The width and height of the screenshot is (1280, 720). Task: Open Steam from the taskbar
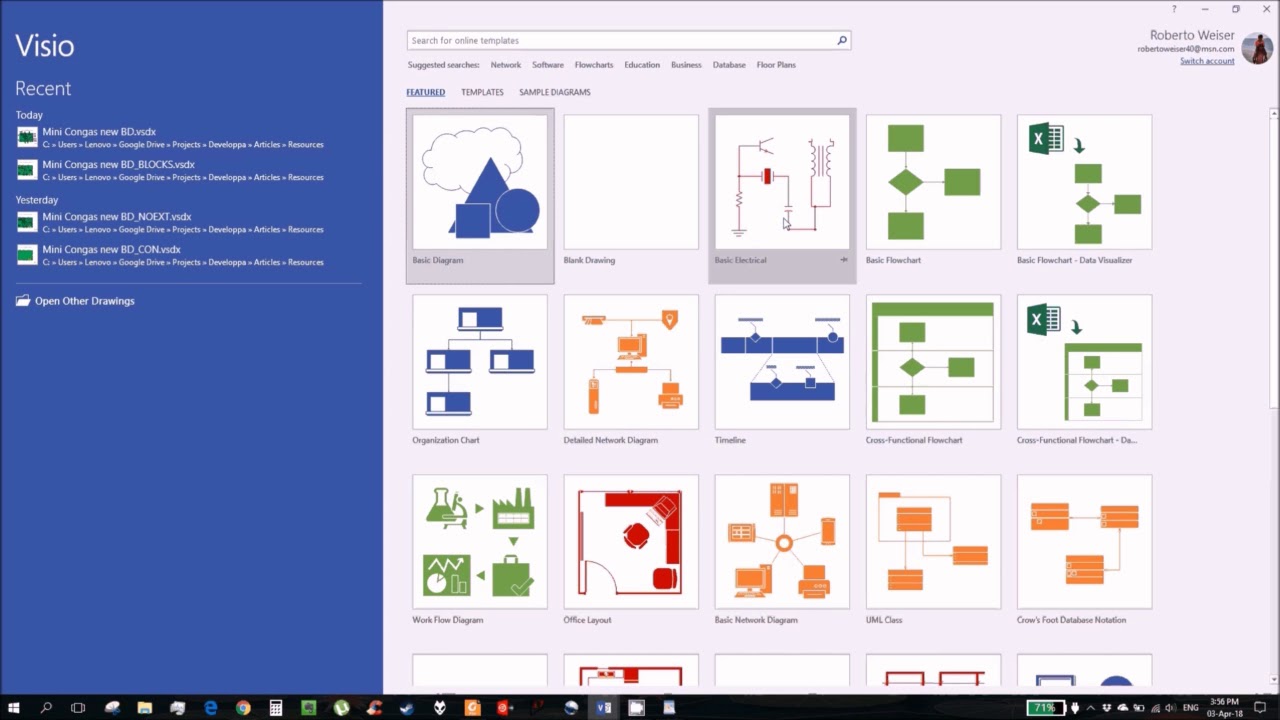pos(407,708)
